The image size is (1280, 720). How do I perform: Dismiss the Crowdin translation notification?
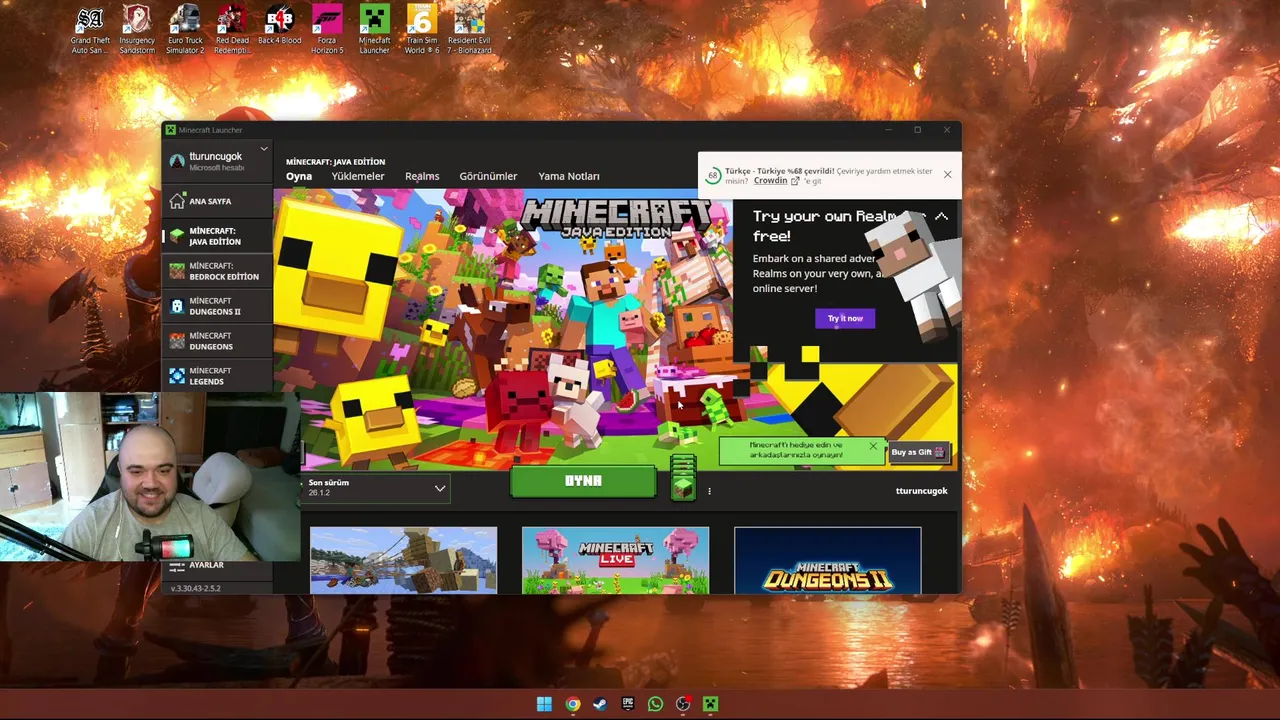click(947, 175)
